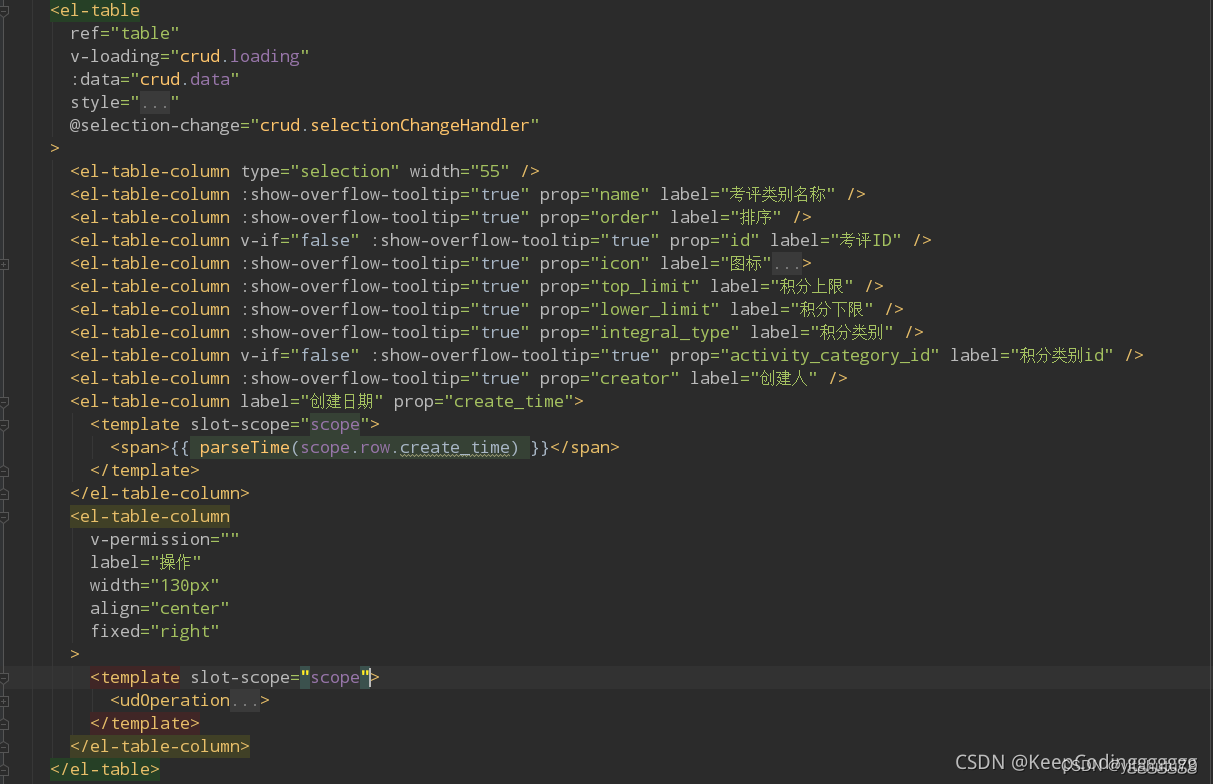Click the integral_type prop value
1213x784 pixels.
[x=668, y=333]
